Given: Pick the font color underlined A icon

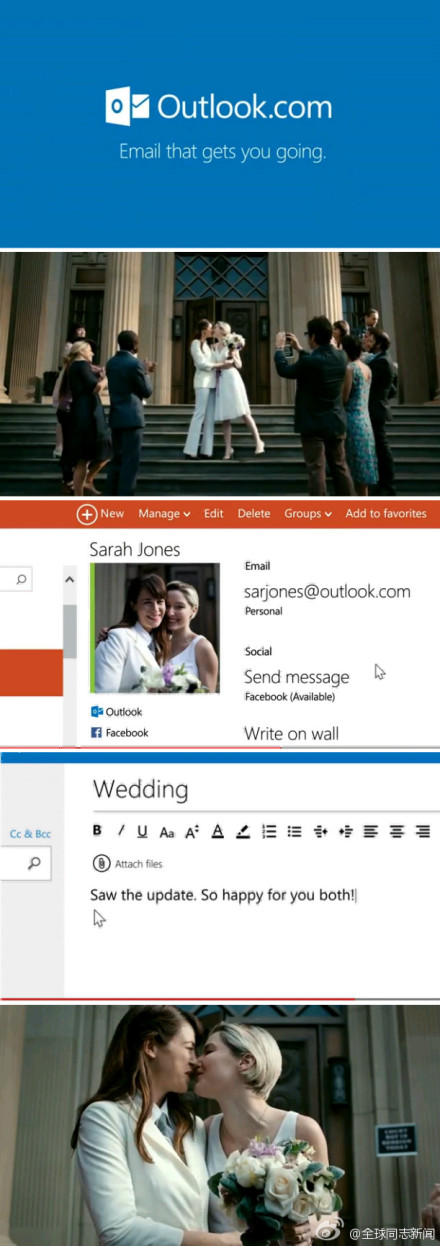Looking at the screenshot, I should (x=217, y=830).
